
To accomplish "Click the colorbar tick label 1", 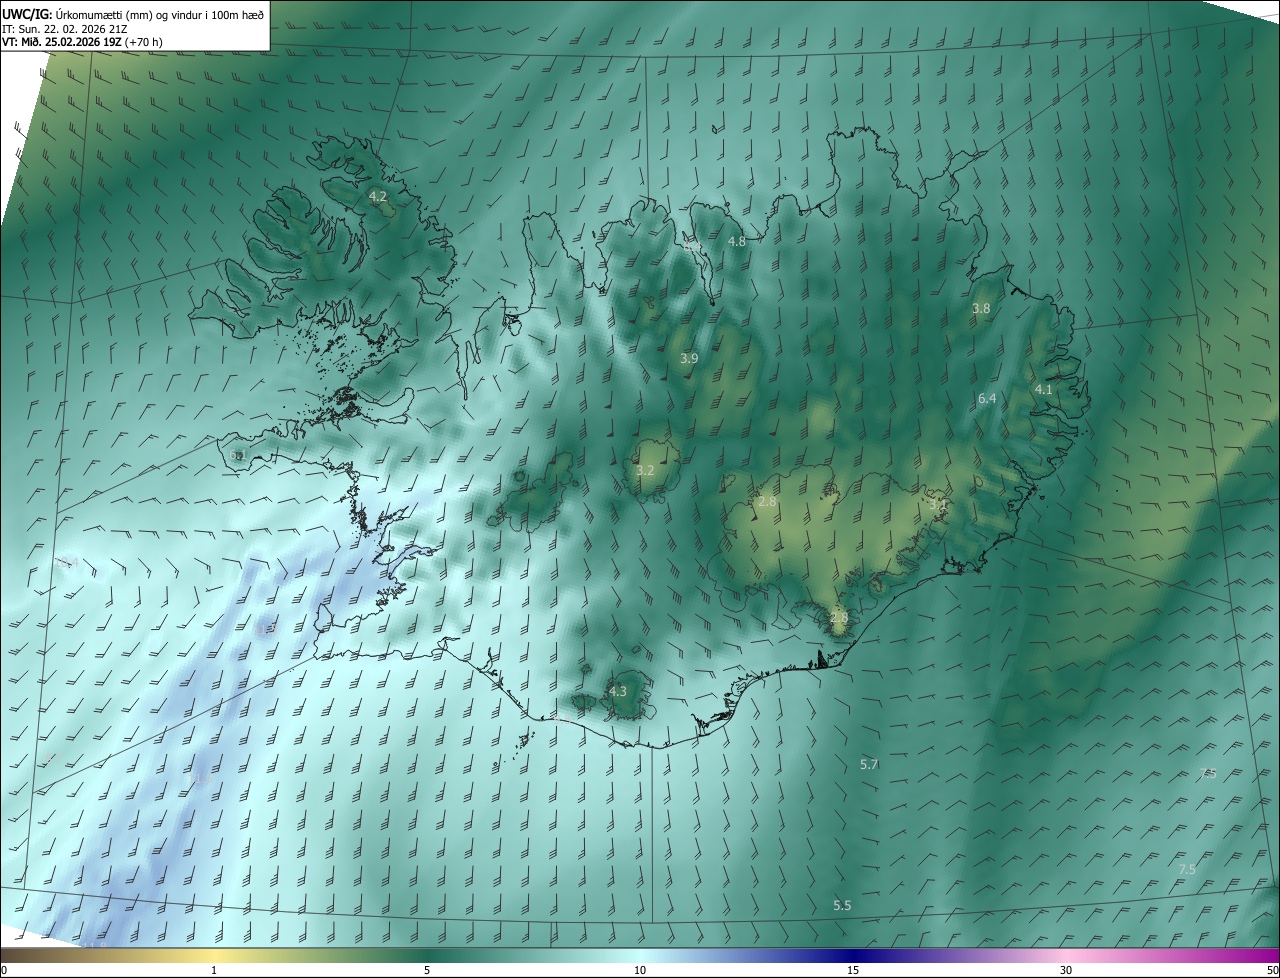I will pos(214,970).
